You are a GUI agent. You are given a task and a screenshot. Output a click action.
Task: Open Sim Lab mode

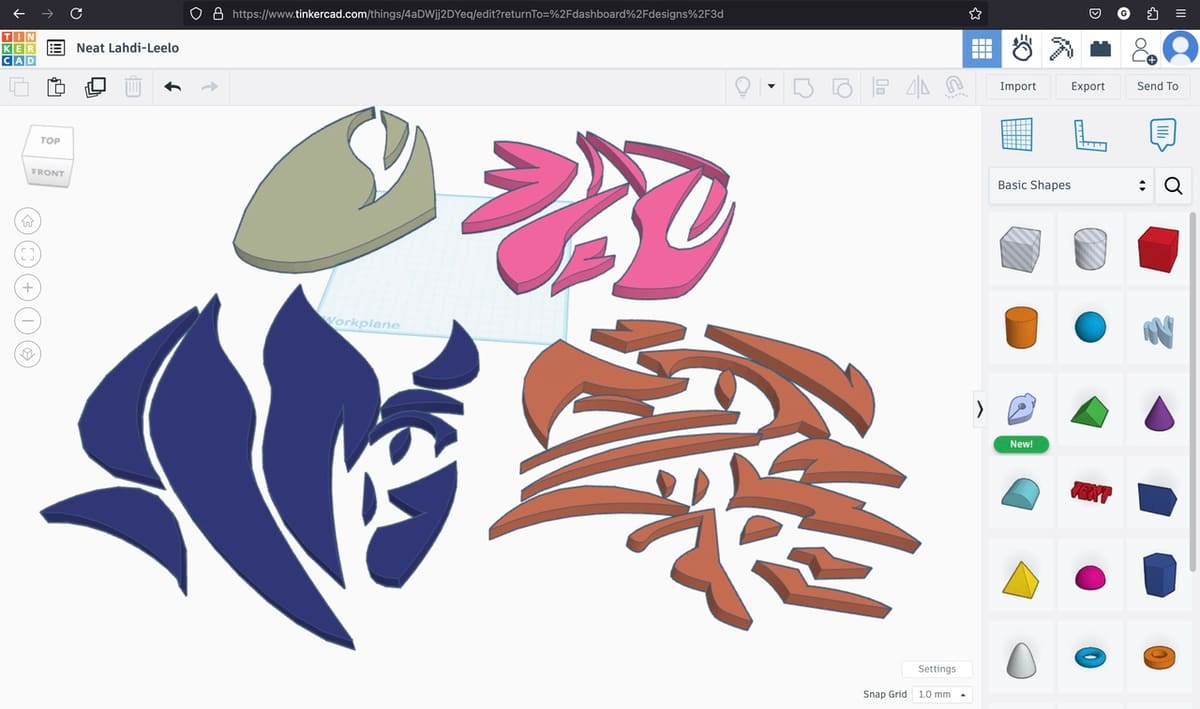[x=1021, y=48]
